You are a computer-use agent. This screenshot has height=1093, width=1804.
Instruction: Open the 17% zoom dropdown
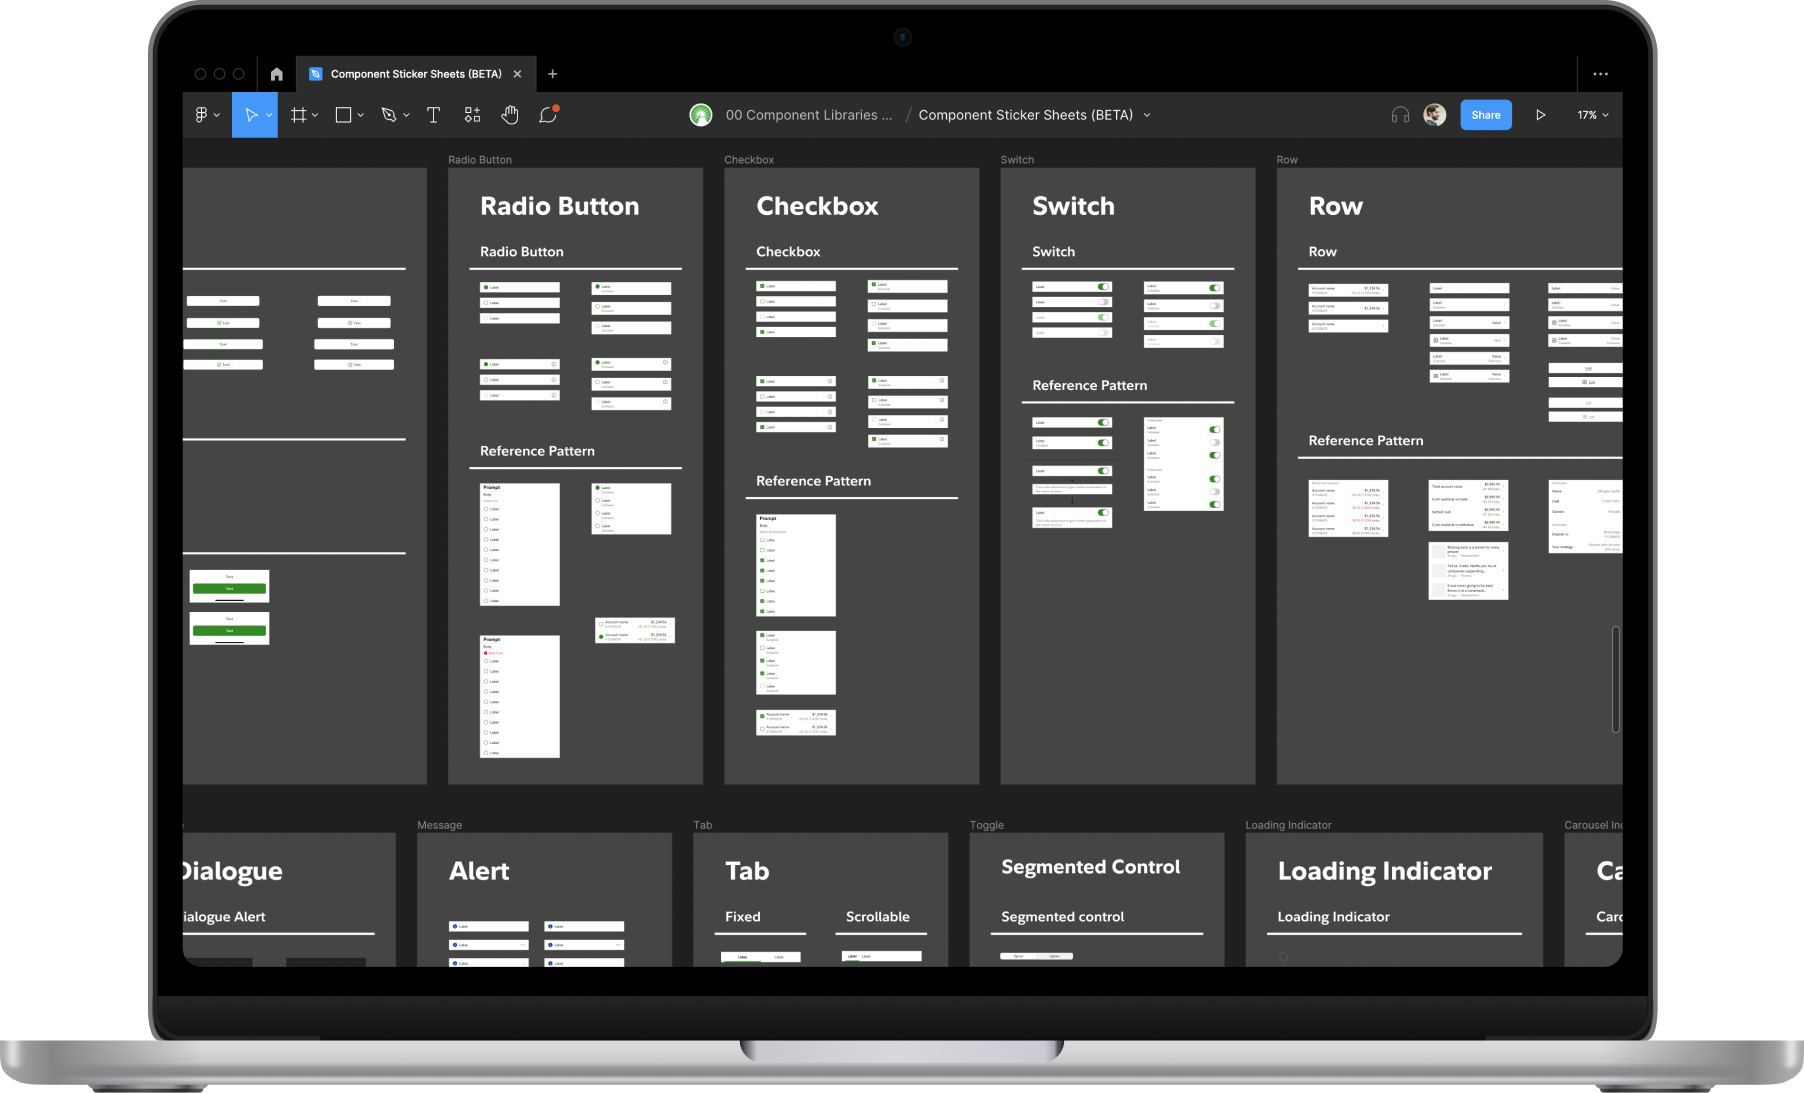click(x=1593, y=115)
